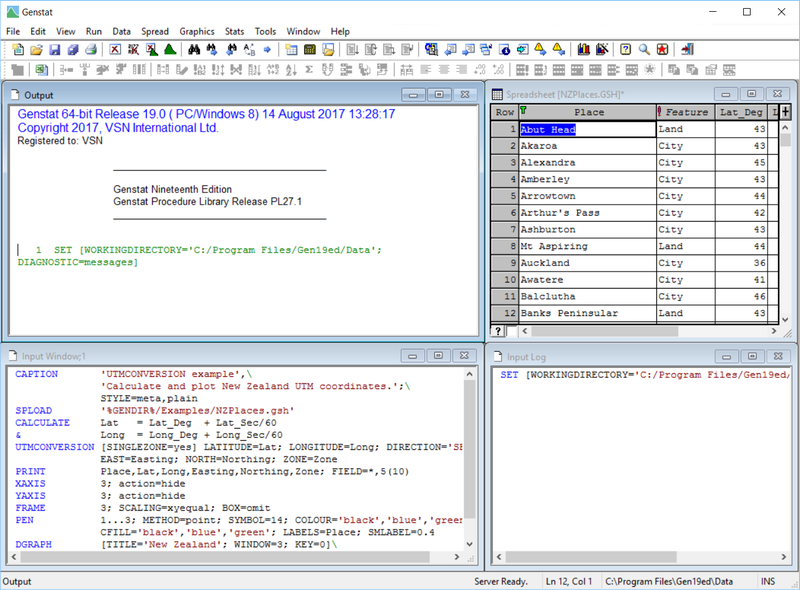Open Find using the binoculars icon
Viewport: 800px width, 590px height.
point(193,50)
